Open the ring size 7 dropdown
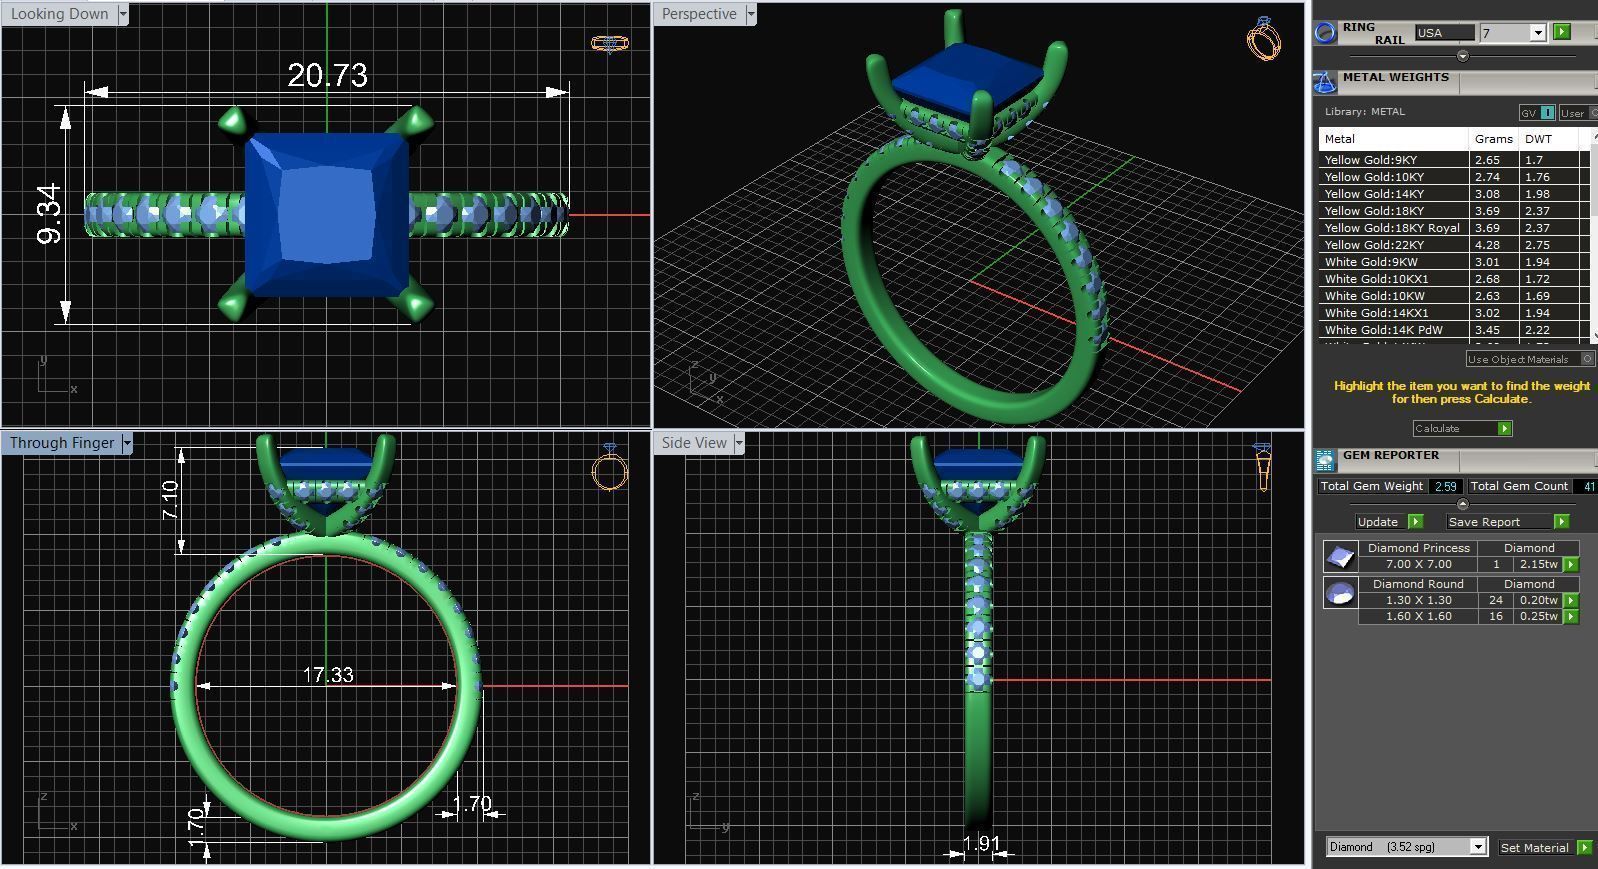Screen dimensions: 1598x869 pos(1538,33)
